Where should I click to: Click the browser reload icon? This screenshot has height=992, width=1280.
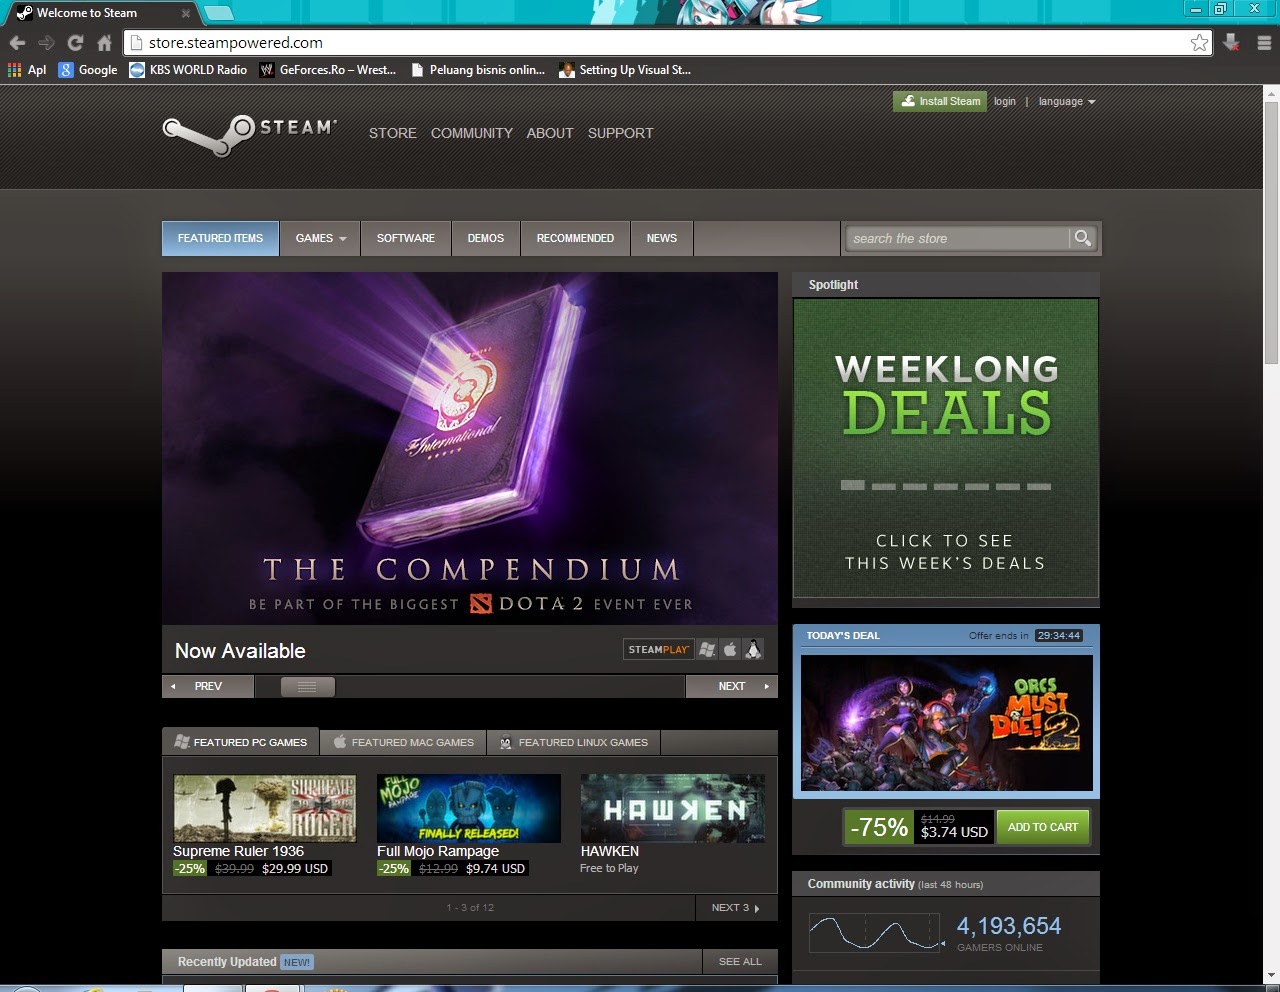point(75,43)
